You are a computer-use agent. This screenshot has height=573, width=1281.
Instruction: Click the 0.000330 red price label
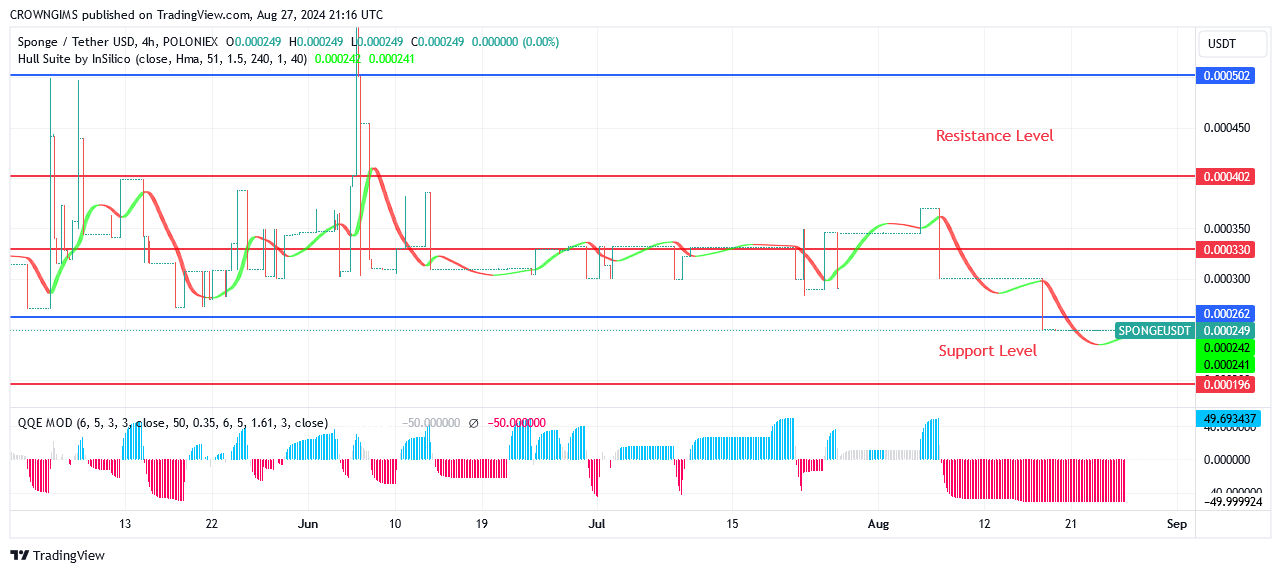tap(1227, 249)
